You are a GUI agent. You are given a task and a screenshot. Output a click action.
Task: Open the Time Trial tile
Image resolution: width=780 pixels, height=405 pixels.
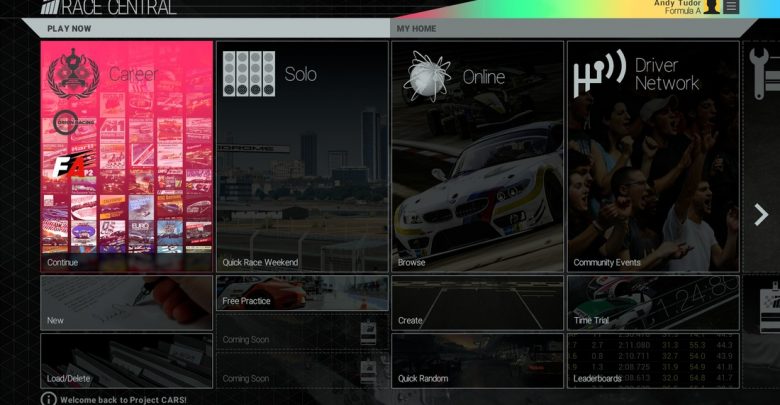point(653,303)
